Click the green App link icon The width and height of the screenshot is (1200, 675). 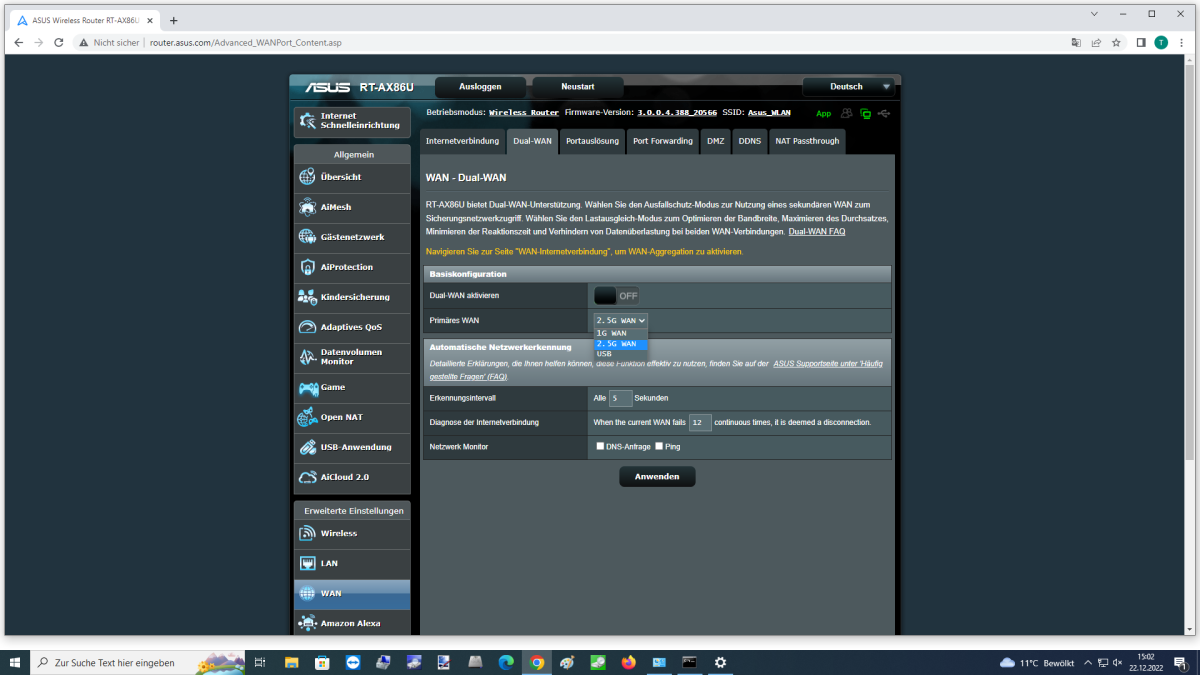824,113
